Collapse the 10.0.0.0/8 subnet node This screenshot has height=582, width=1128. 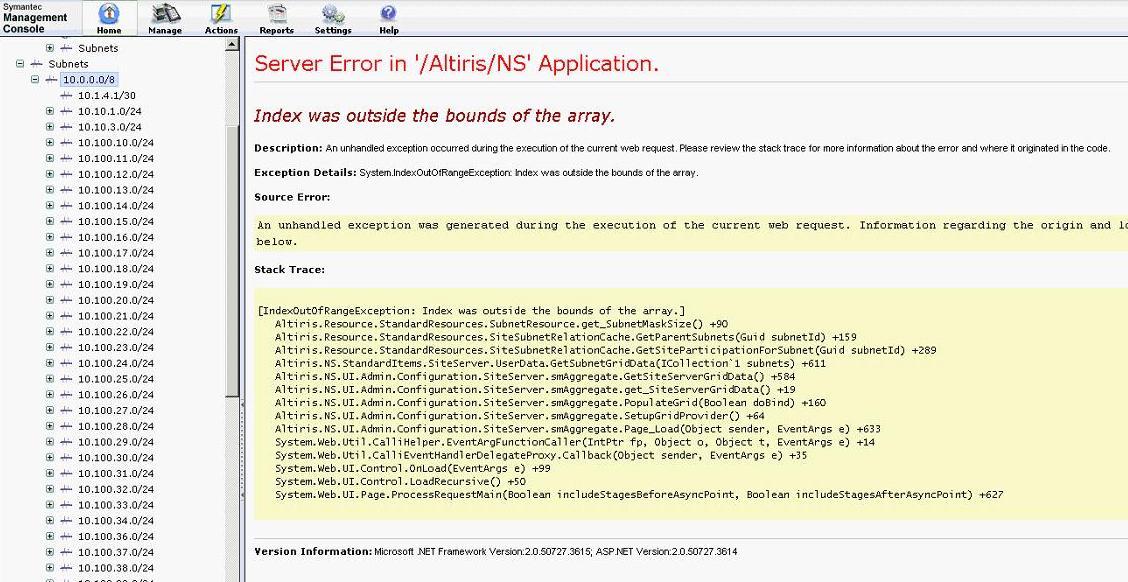(35, 80)
